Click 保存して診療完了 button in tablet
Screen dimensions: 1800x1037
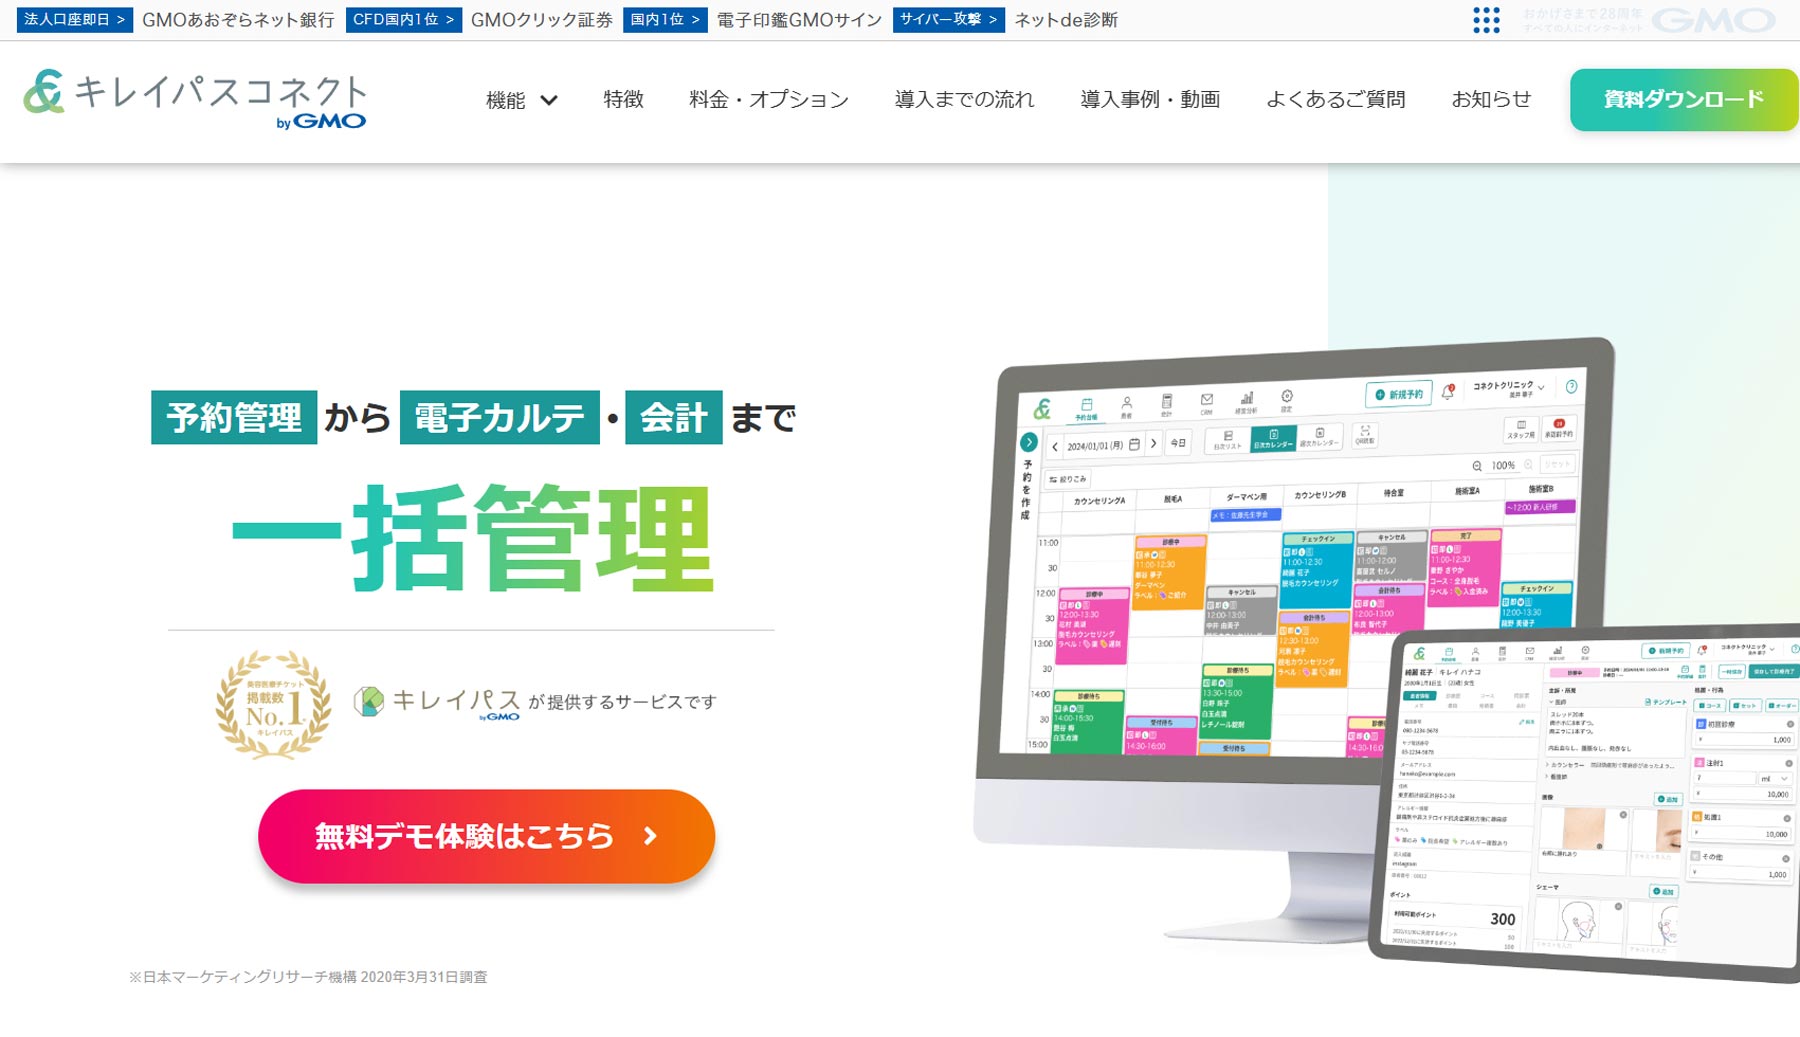(1774, 671)
